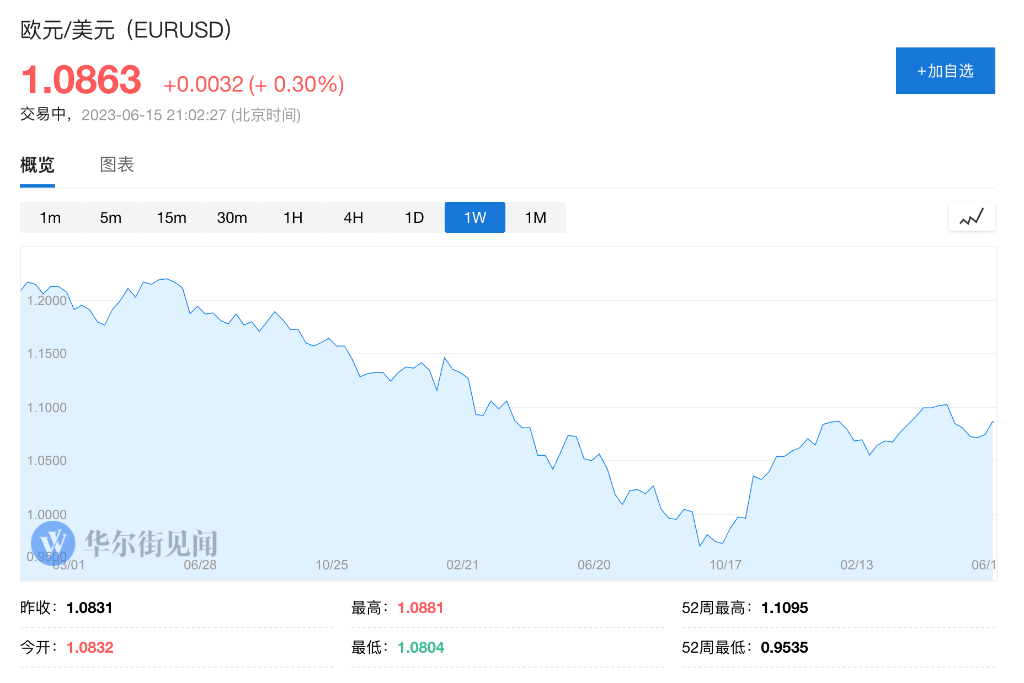The width and height of the screenshot is (1024, 683).
Task: Open the 图表 tab
Action: (x=117, y=165)
